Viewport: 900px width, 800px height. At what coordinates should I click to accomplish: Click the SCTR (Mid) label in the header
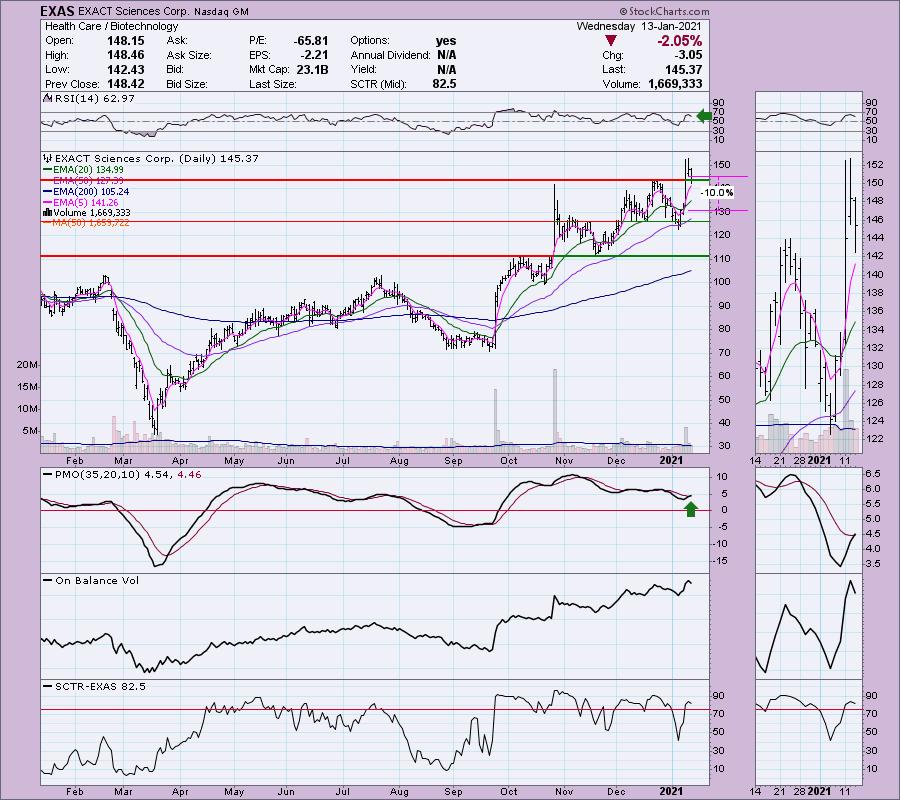378,84
